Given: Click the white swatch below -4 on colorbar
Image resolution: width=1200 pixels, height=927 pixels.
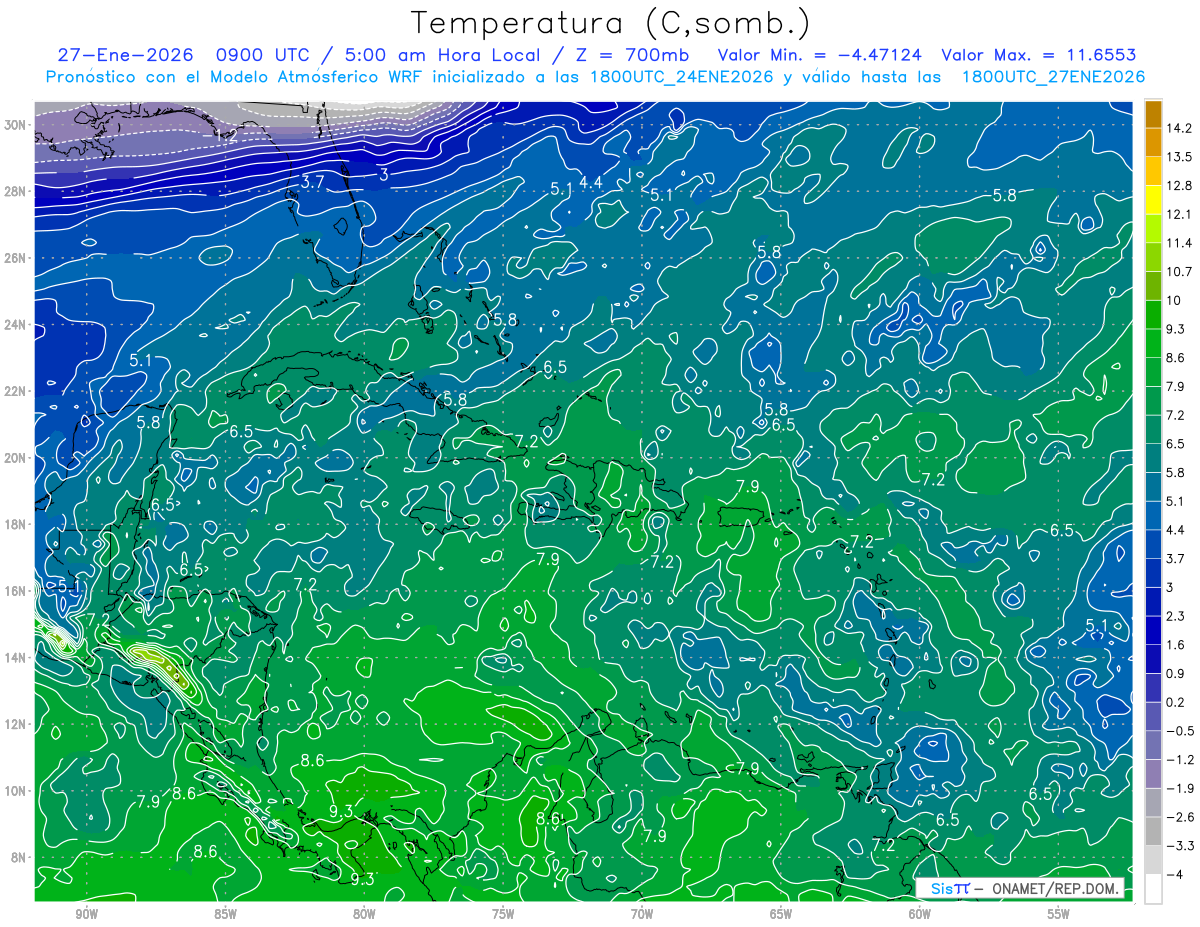Looking at the screenshot, I should pos(1153,888).
